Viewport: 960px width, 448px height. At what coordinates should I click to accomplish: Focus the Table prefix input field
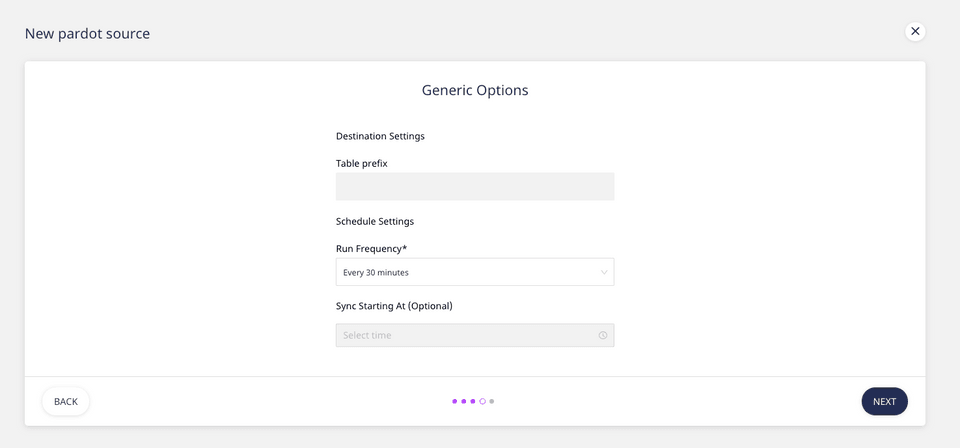(474, 187)
